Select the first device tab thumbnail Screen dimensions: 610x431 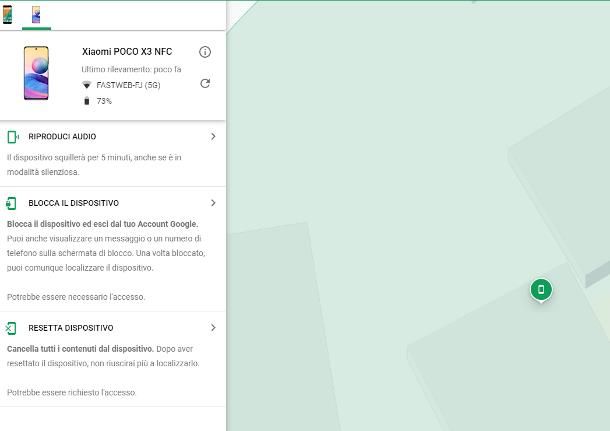(7, 15)
